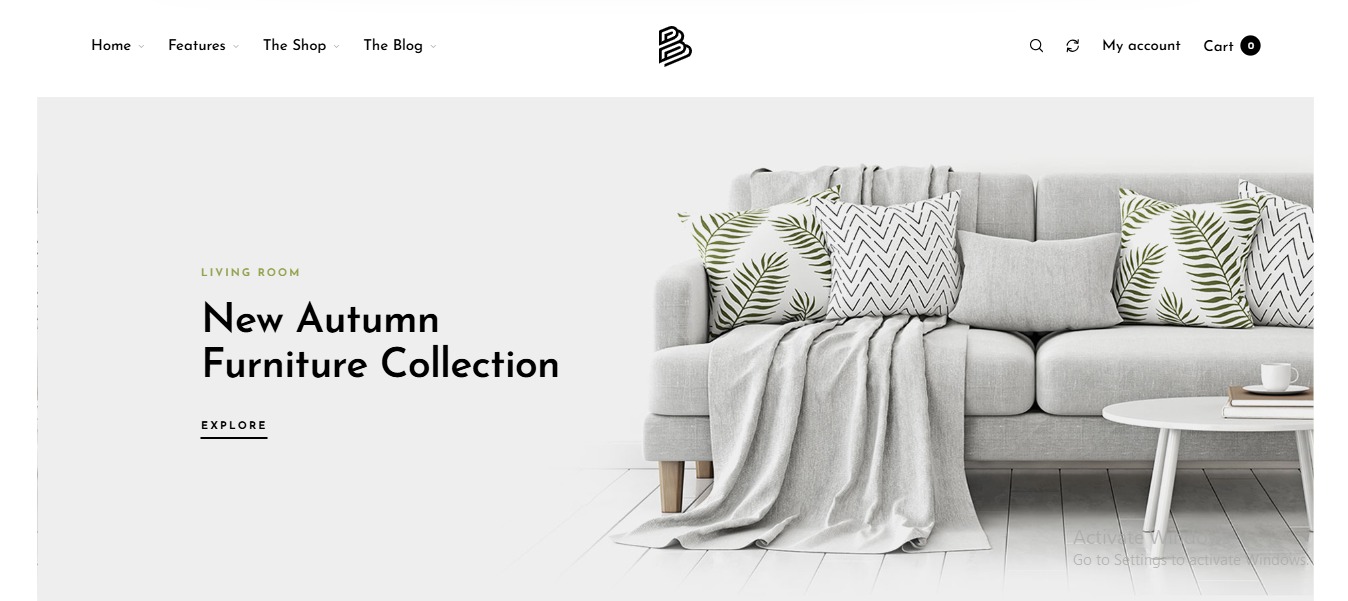Open the compare refresh-arrows icon

coord(1073,46)
